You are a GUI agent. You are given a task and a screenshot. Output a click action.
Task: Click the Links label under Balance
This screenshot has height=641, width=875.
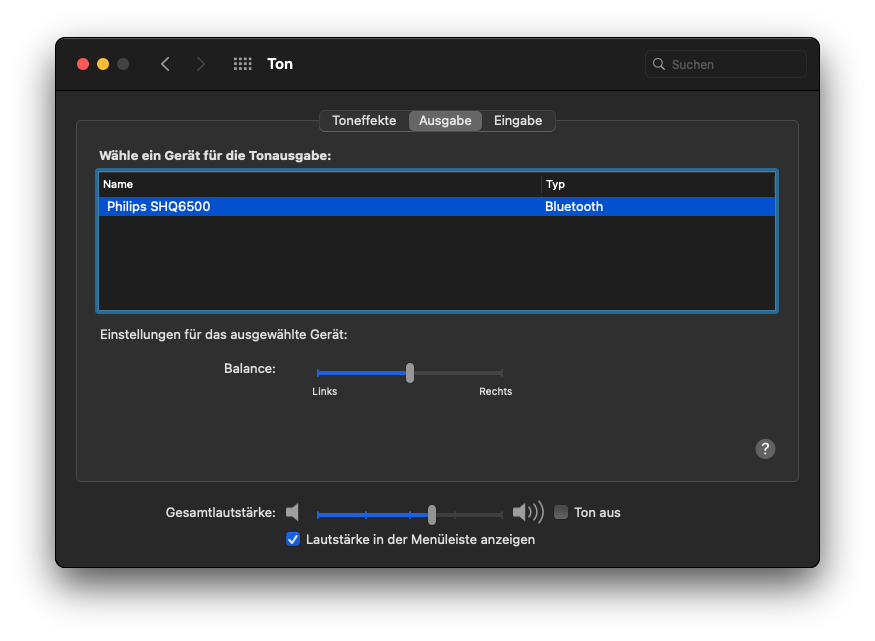[324, 392]
